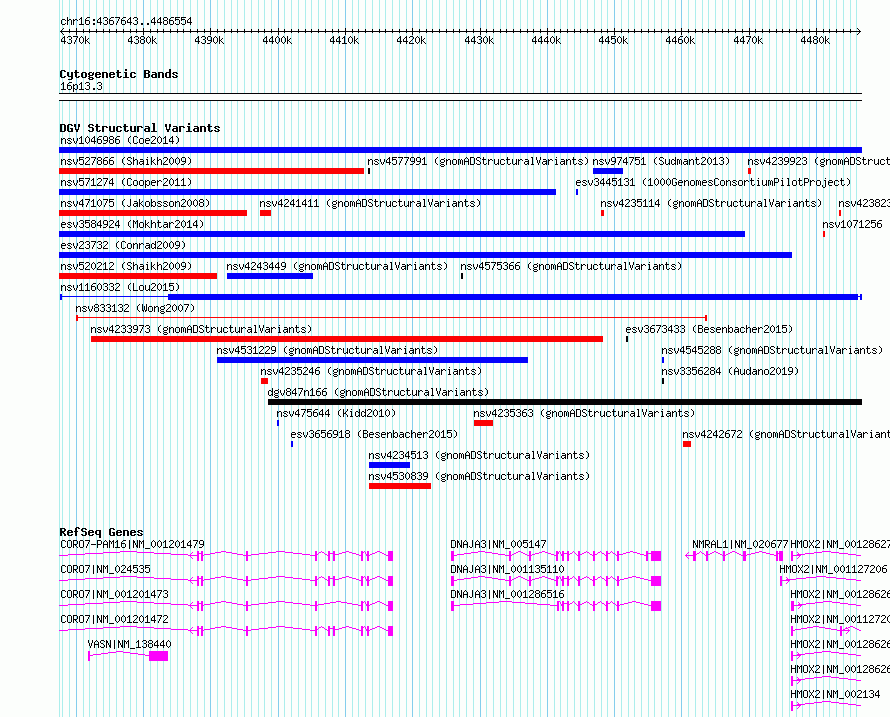890x717 pixels.
Task: Open the nsv4235114 gnomAD variant label
Action: 711,203
